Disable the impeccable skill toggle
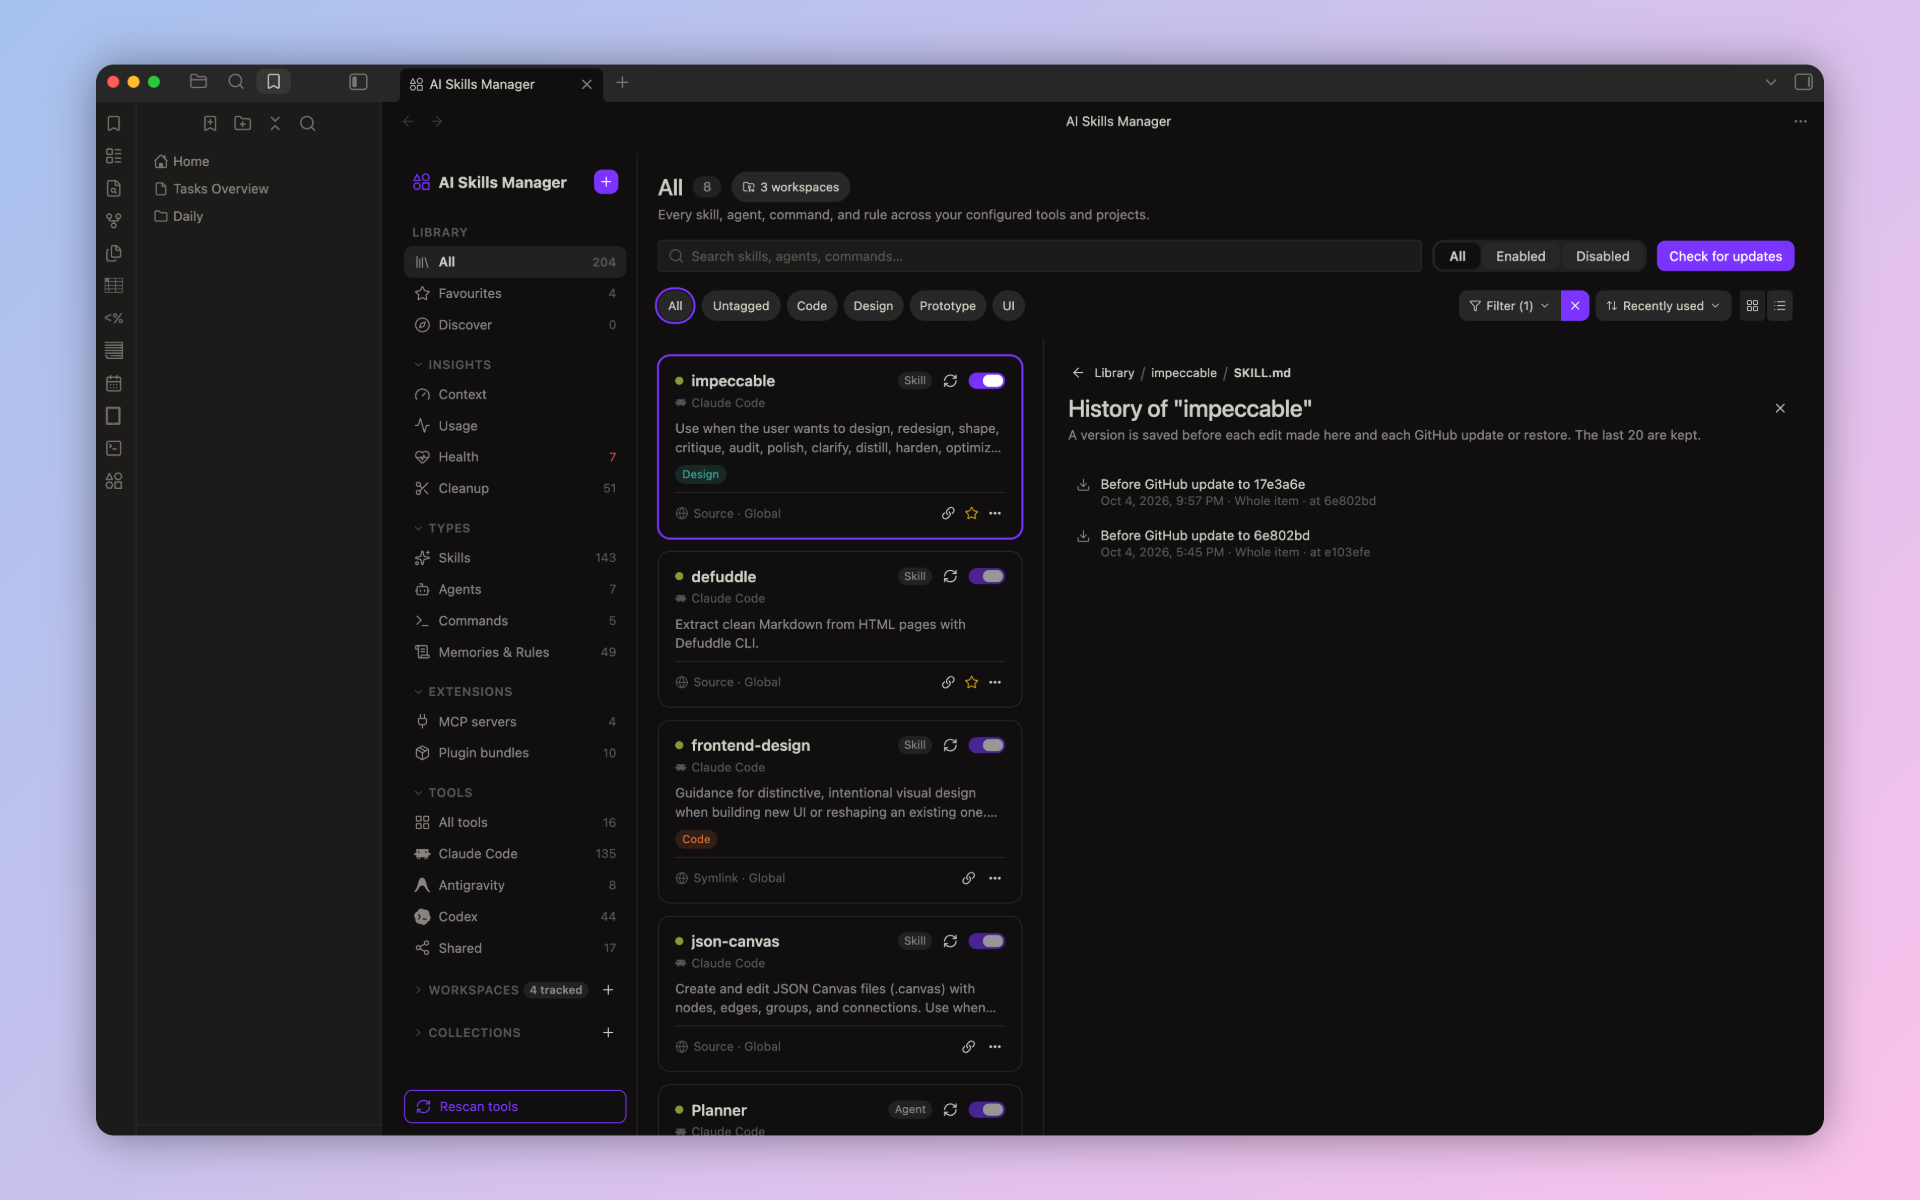 987,381
